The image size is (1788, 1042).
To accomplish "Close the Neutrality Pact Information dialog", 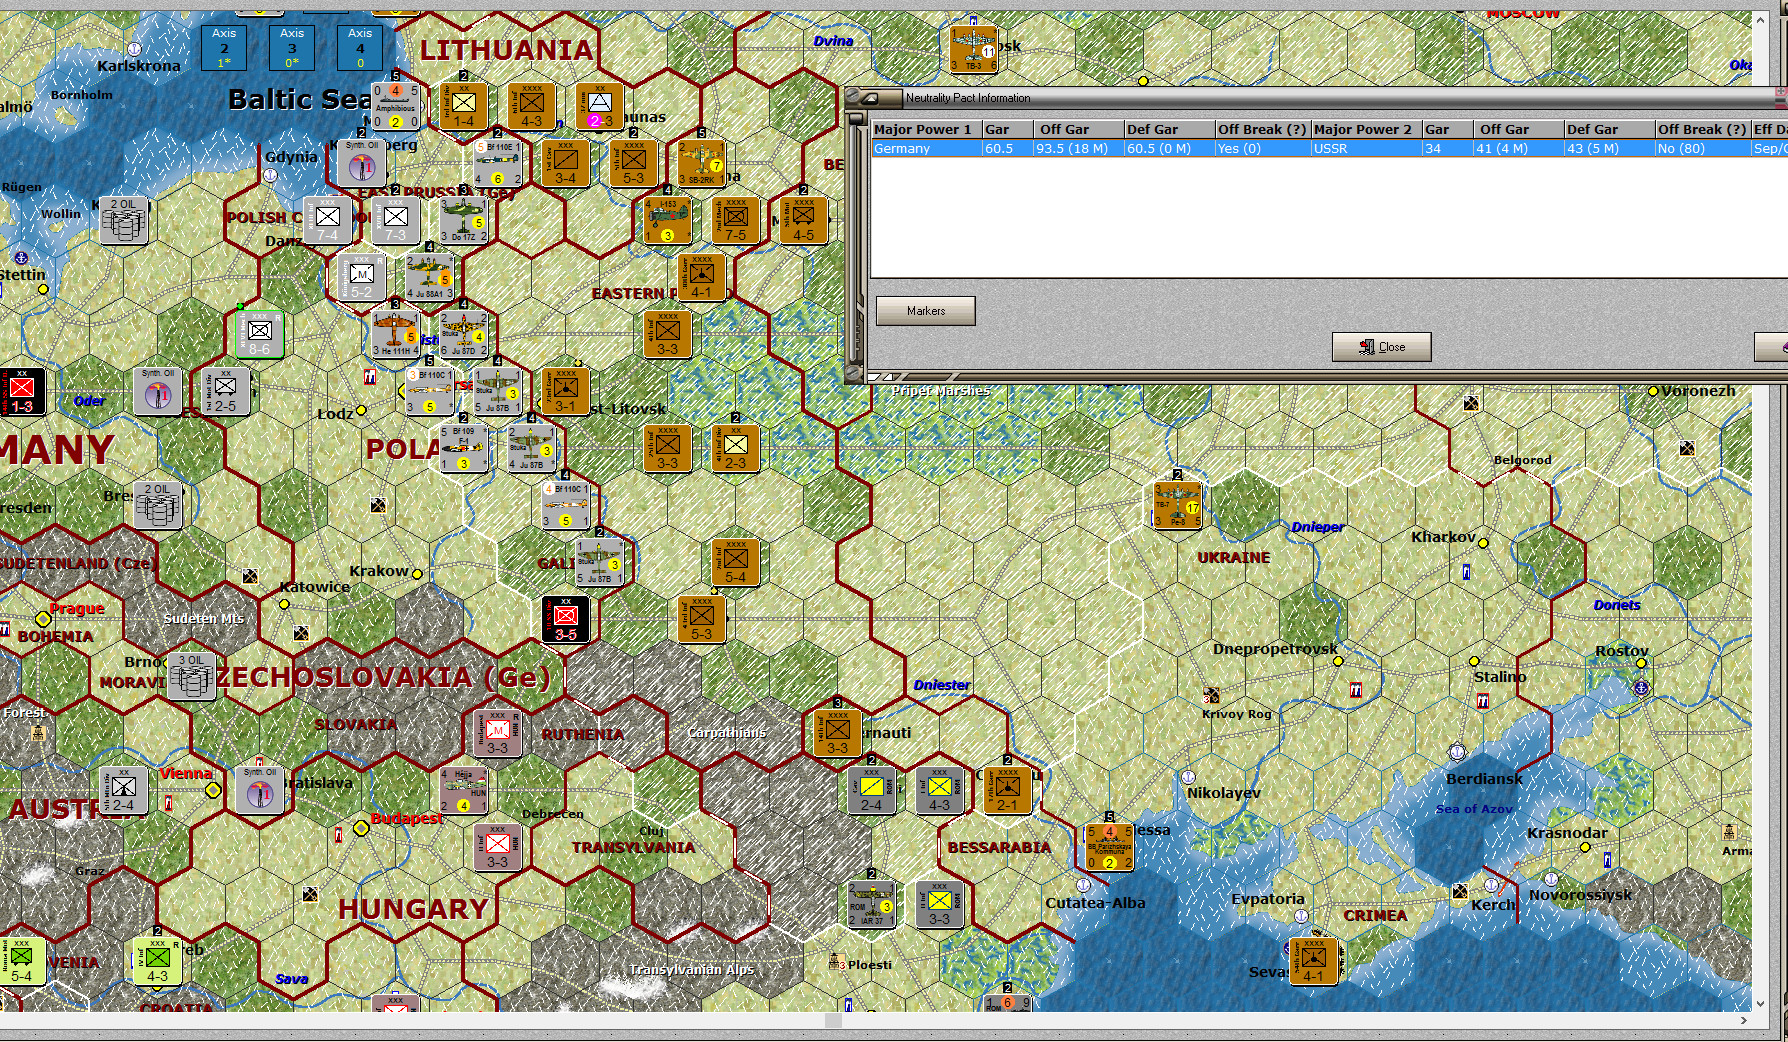I will tap(1382, 347).
